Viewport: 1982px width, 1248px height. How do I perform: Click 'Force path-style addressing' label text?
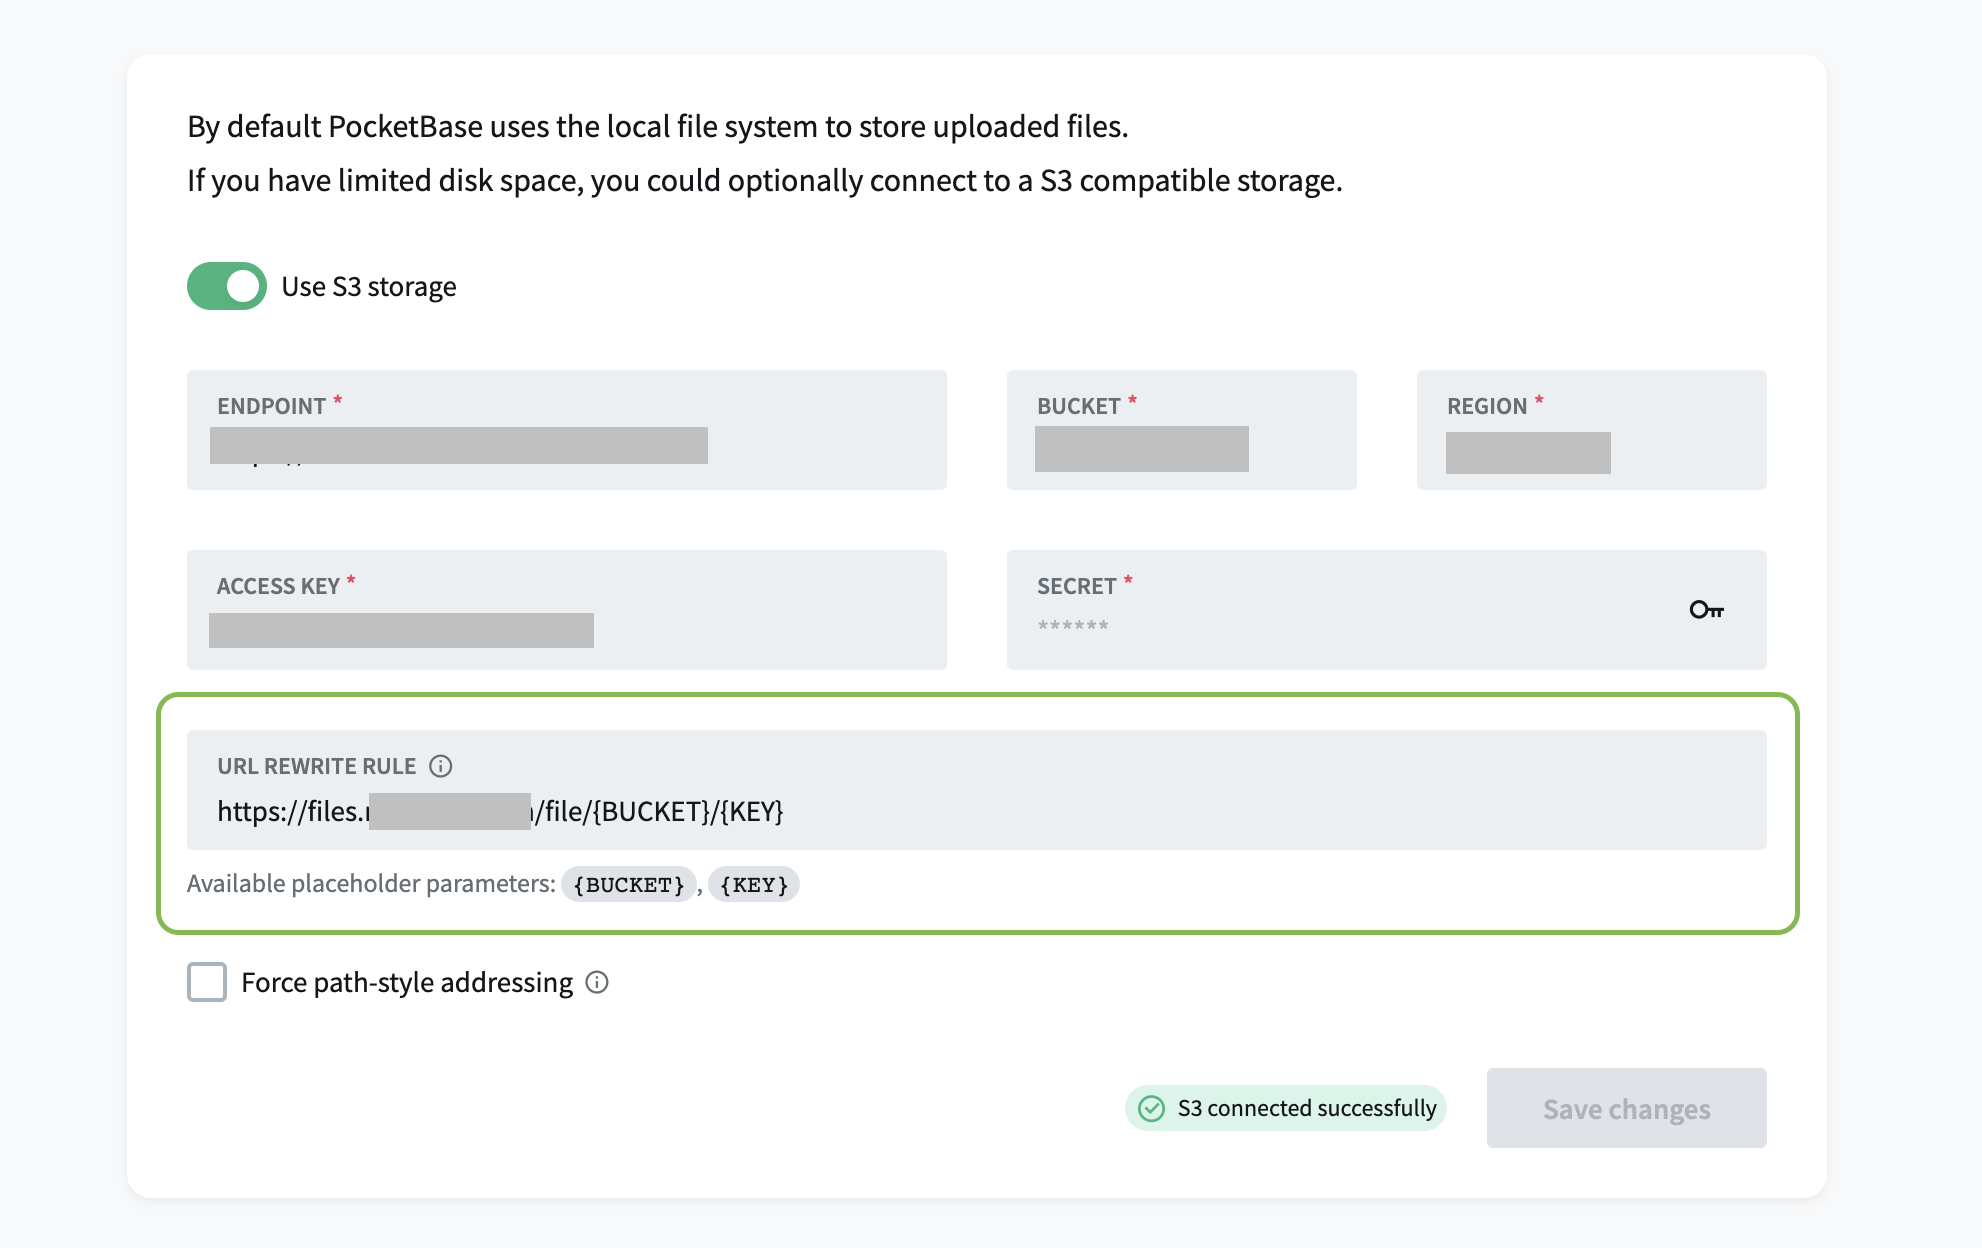(x=407, y=983)
